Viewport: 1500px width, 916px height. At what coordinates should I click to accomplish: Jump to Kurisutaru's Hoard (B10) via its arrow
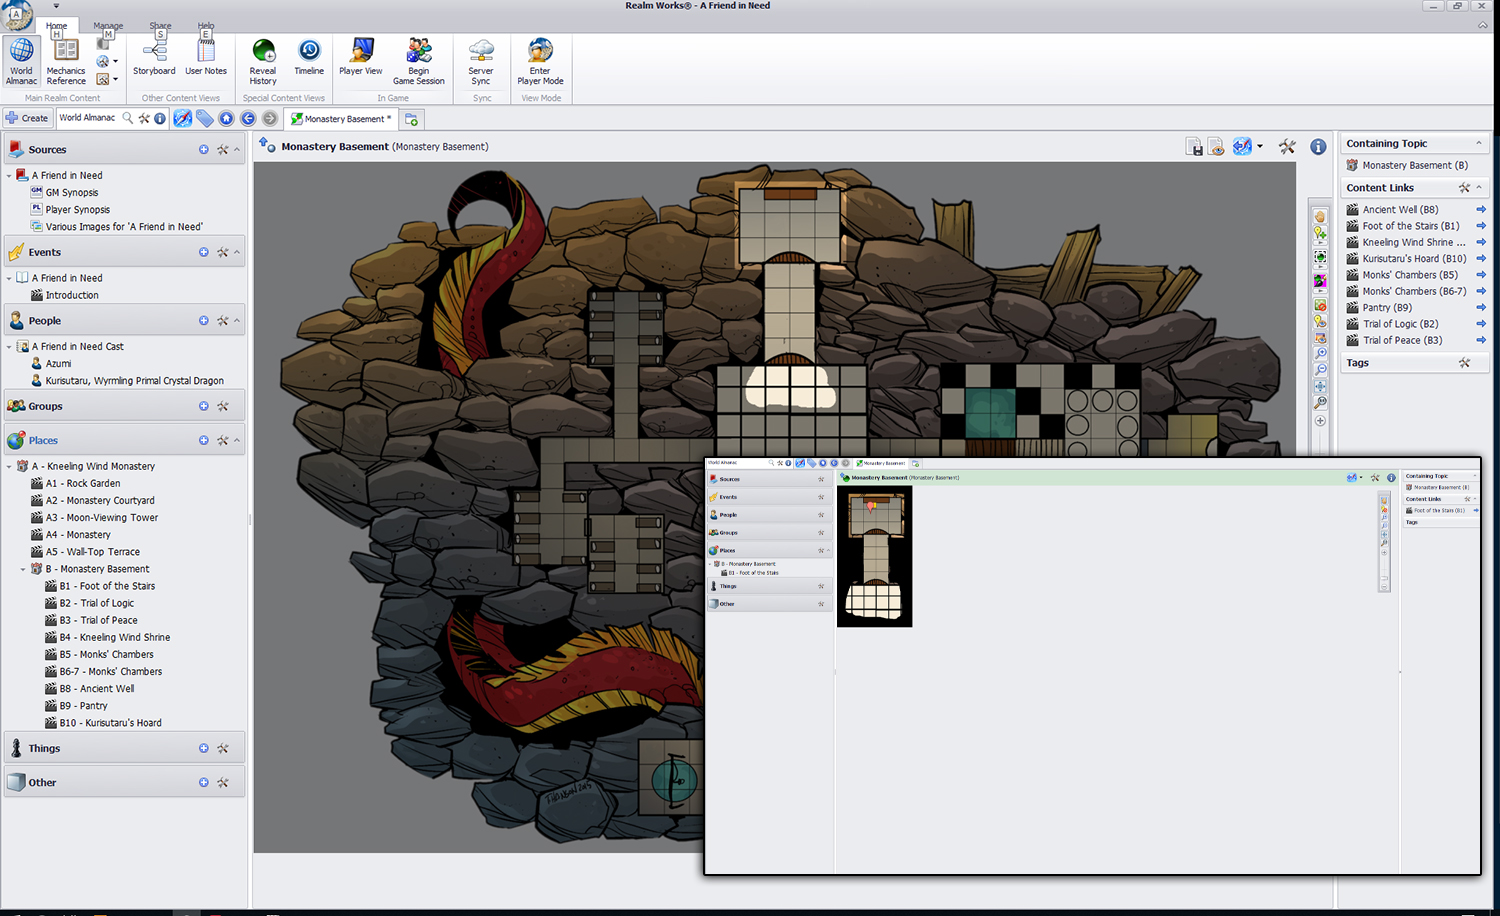1481,259
